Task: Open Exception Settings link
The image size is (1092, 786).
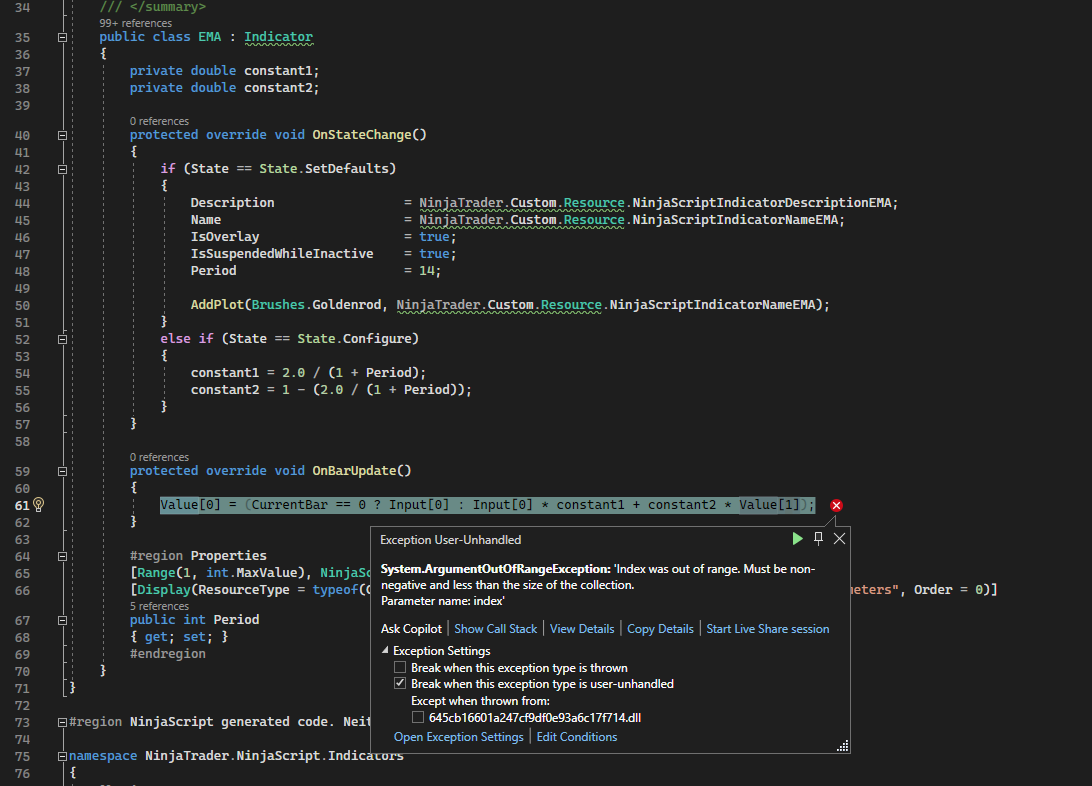Action: (x=458, y=737)
